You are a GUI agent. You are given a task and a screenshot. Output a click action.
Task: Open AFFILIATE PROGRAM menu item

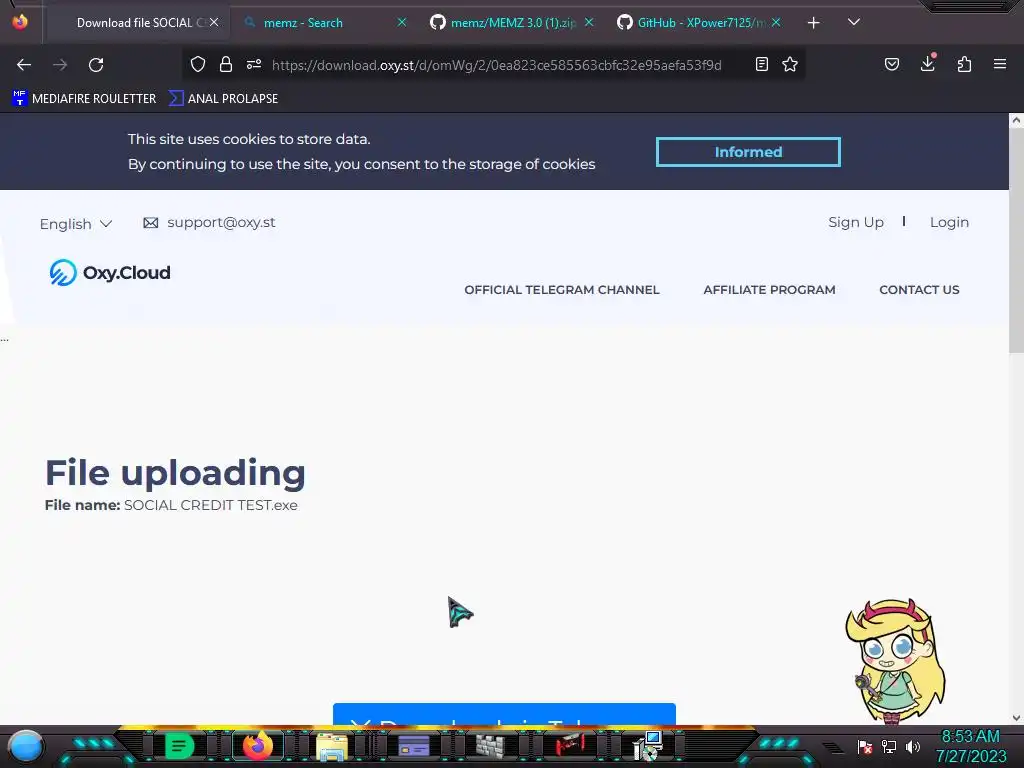click(769, 290)
